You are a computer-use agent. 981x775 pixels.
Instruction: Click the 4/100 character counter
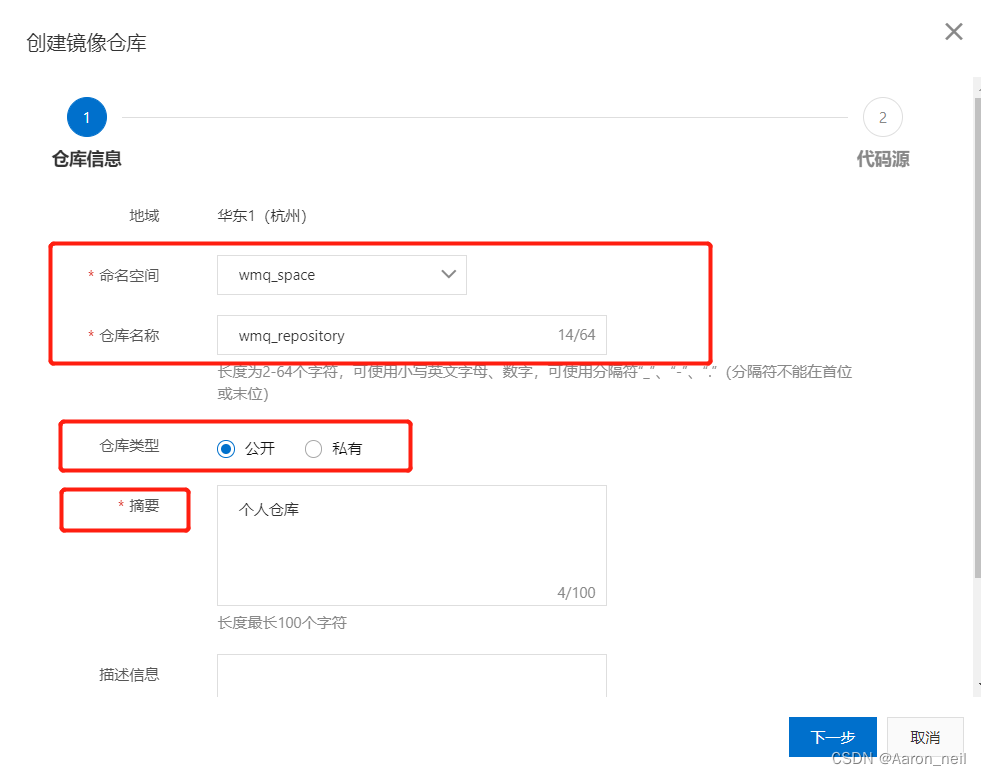(x=576, y=592)
